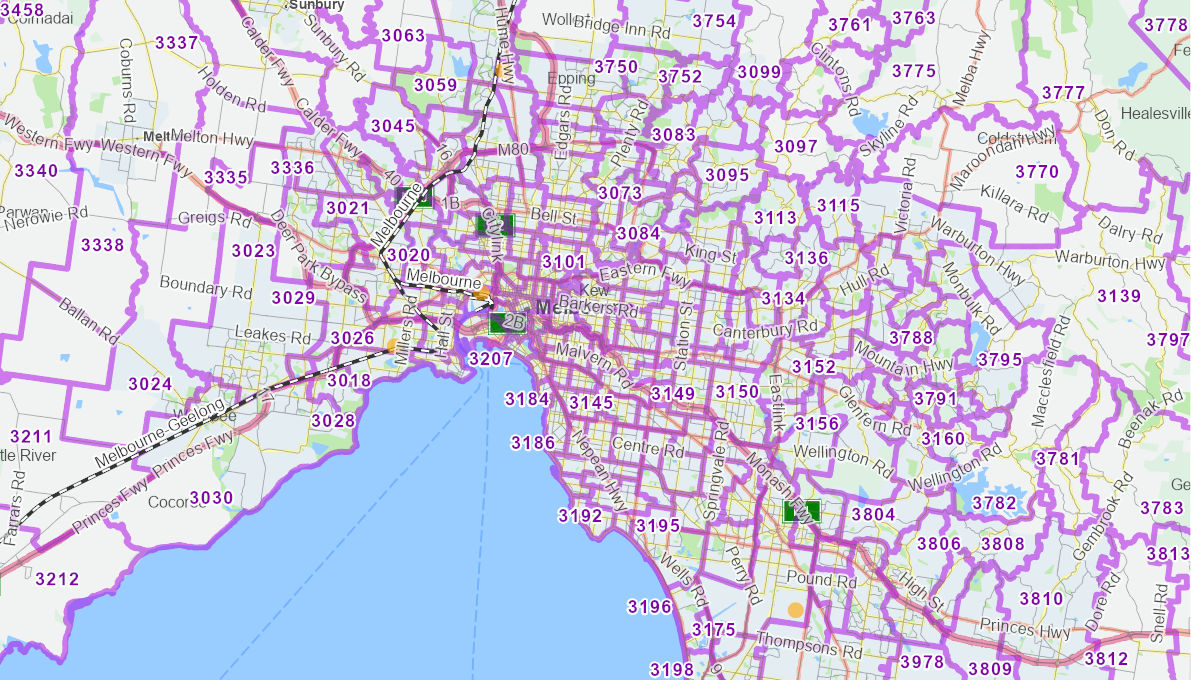Click the Melbourne-Geelong railway label

point(160,431)
